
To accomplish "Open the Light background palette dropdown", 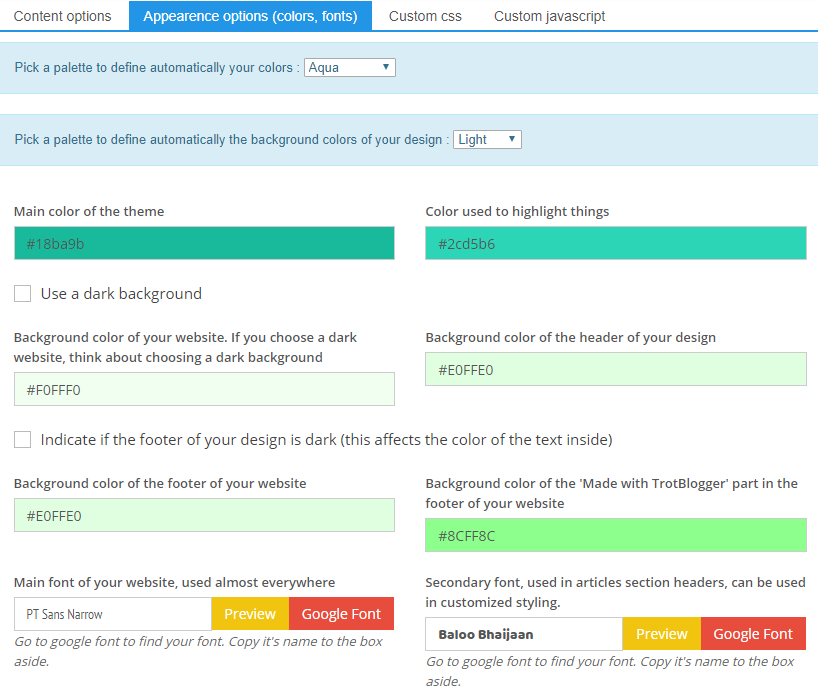I will [x=487, y=140].
